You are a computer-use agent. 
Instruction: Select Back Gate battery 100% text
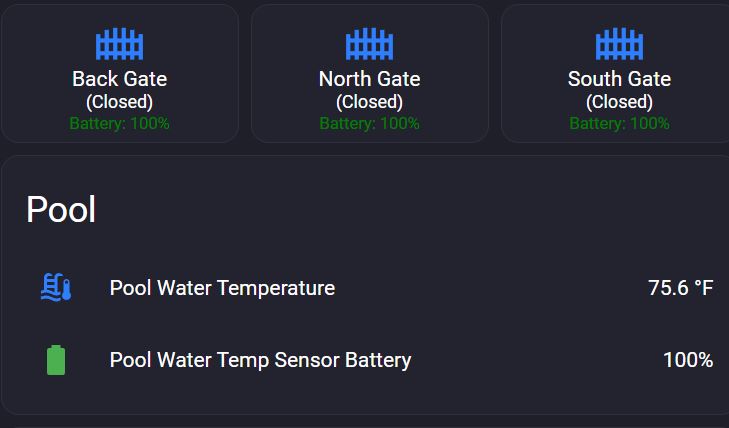pyautogui.click(x=120, y=124)
